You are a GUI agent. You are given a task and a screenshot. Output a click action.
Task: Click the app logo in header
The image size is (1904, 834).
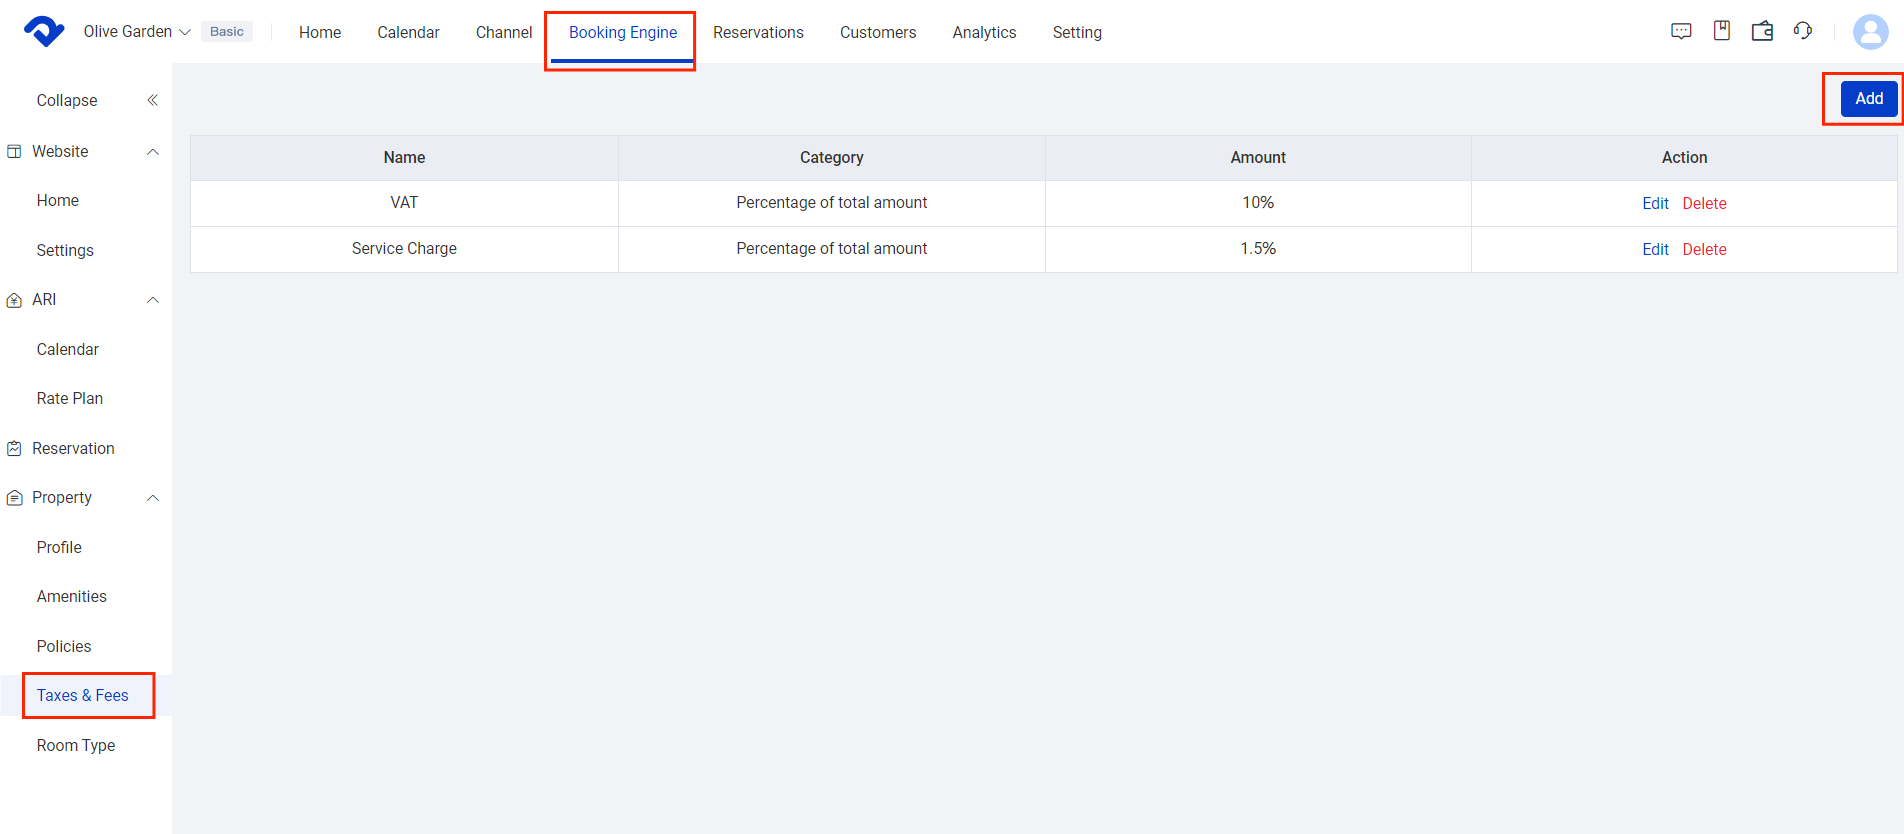[x=44, y=32]
